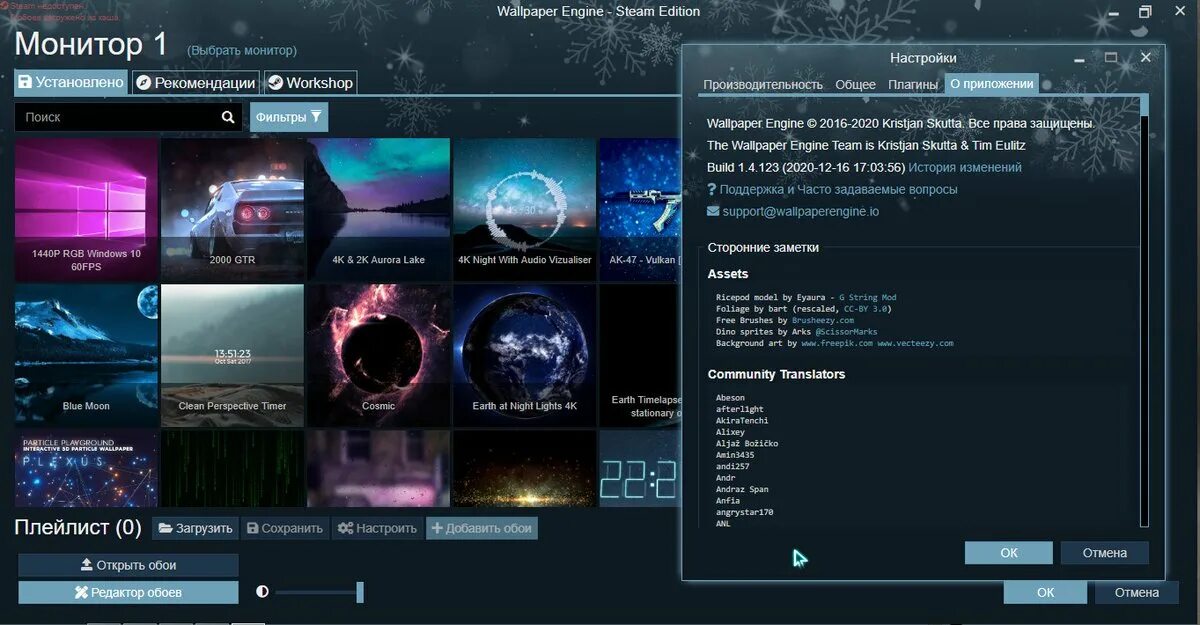1200x625 pixels.
Task: Open the Плагины settings tab
Action: [913, 84]
